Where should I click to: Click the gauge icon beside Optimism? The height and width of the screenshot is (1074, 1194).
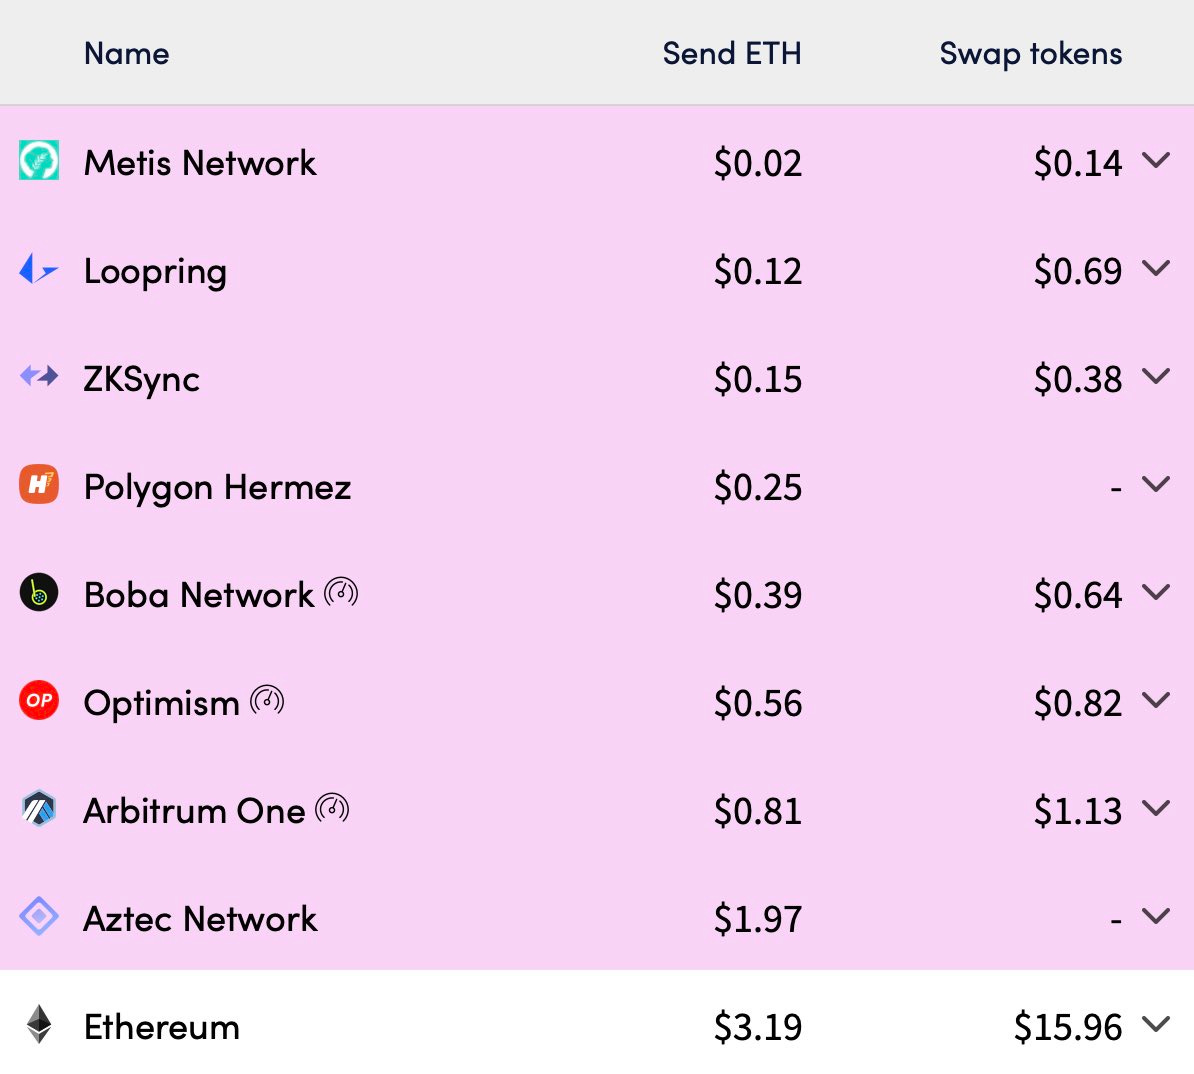pos(267,700)
